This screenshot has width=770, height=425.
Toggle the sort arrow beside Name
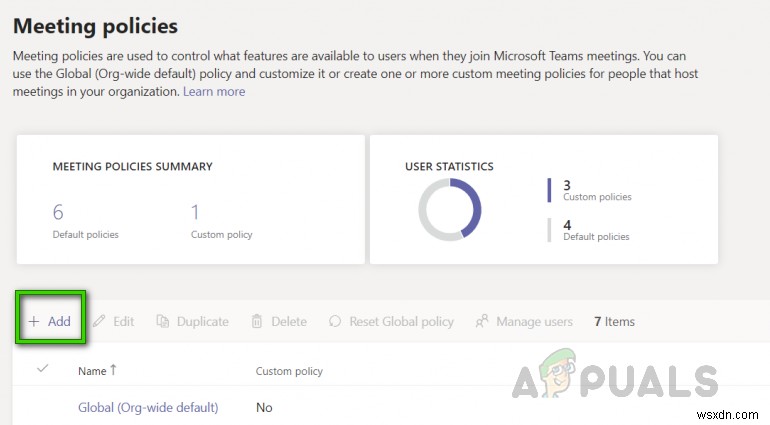[x=113, y=370]
